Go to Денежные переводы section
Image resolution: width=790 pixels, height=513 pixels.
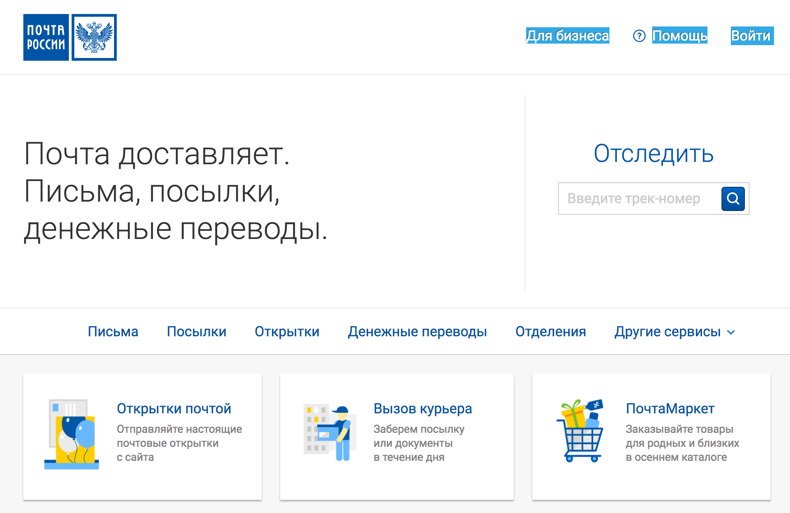click(417, 332)
